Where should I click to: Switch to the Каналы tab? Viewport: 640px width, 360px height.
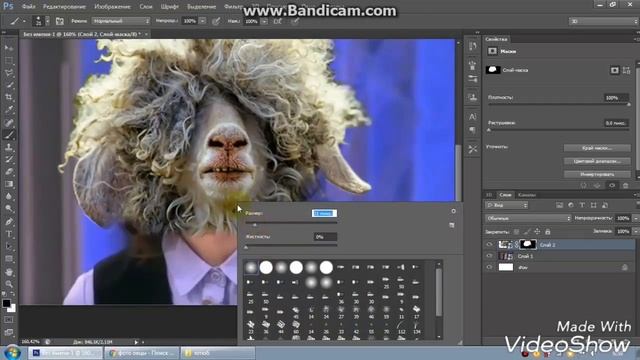pyautogui.click(x=527, y=195)
